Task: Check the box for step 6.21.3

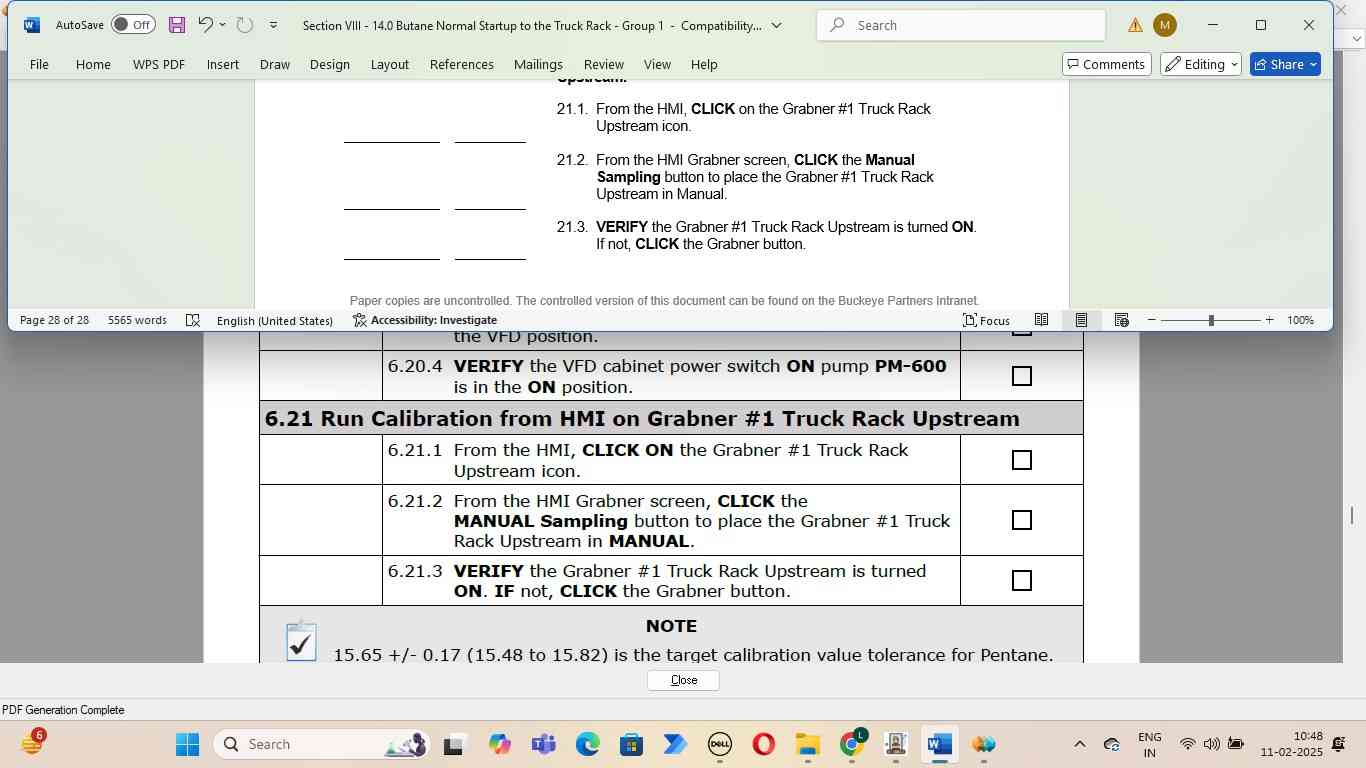Action: (1022, 580)
